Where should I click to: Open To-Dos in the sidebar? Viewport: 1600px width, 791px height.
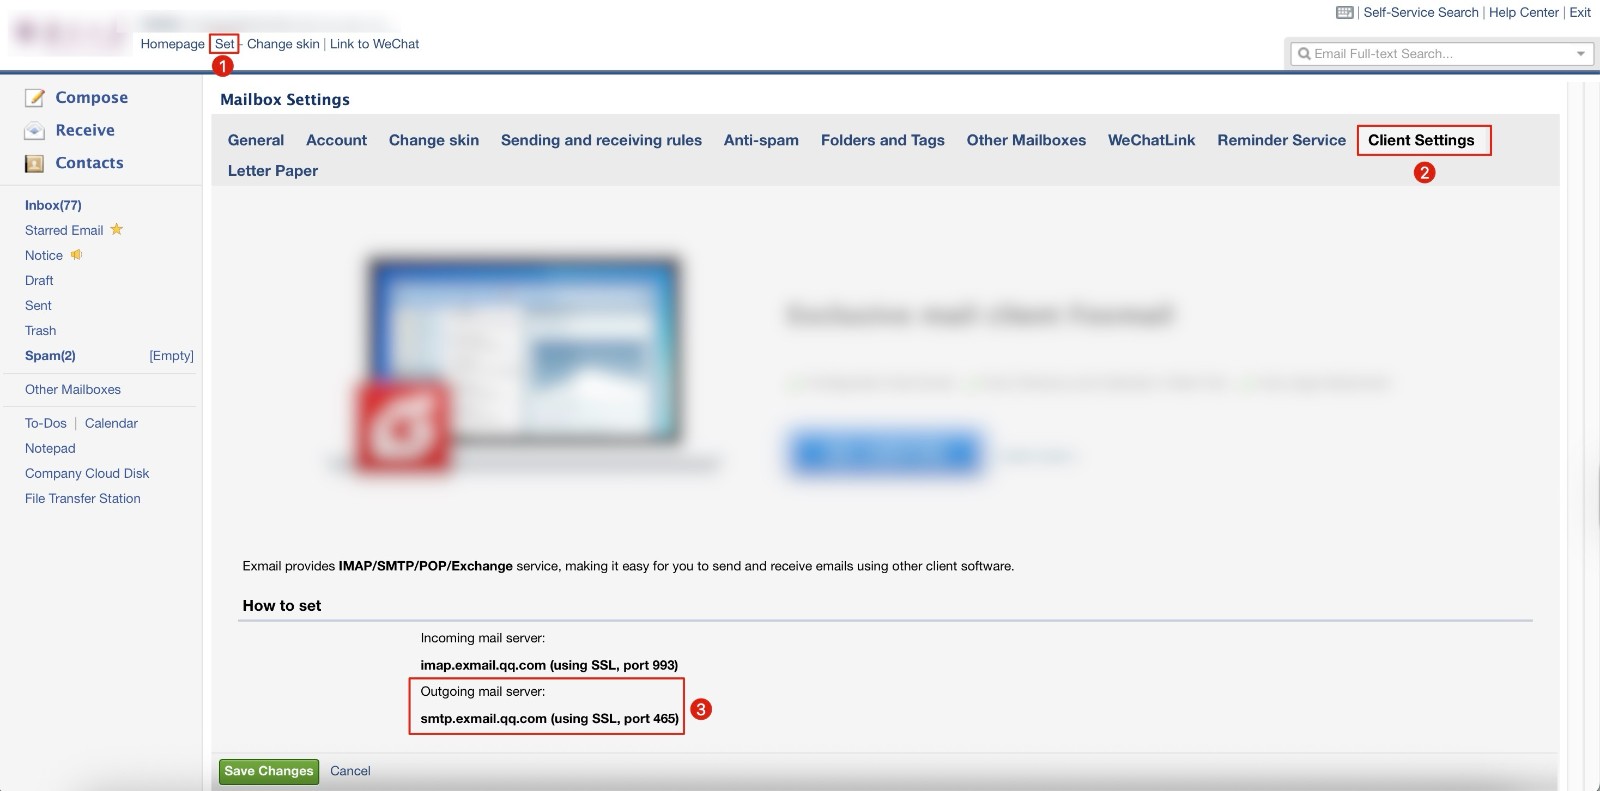[x=46, y=424]
